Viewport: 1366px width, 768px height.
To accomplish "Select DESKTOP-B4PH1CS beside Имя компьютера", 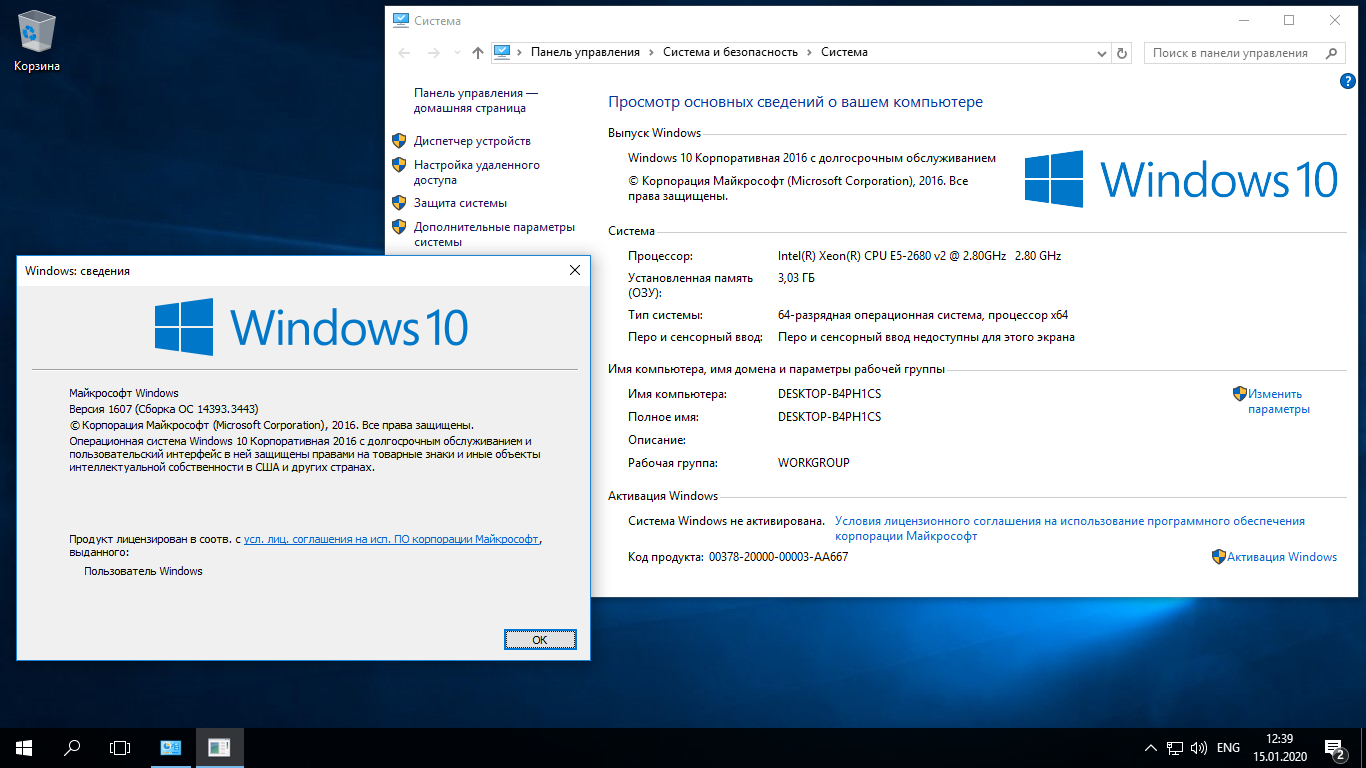I will click(829, 394).
